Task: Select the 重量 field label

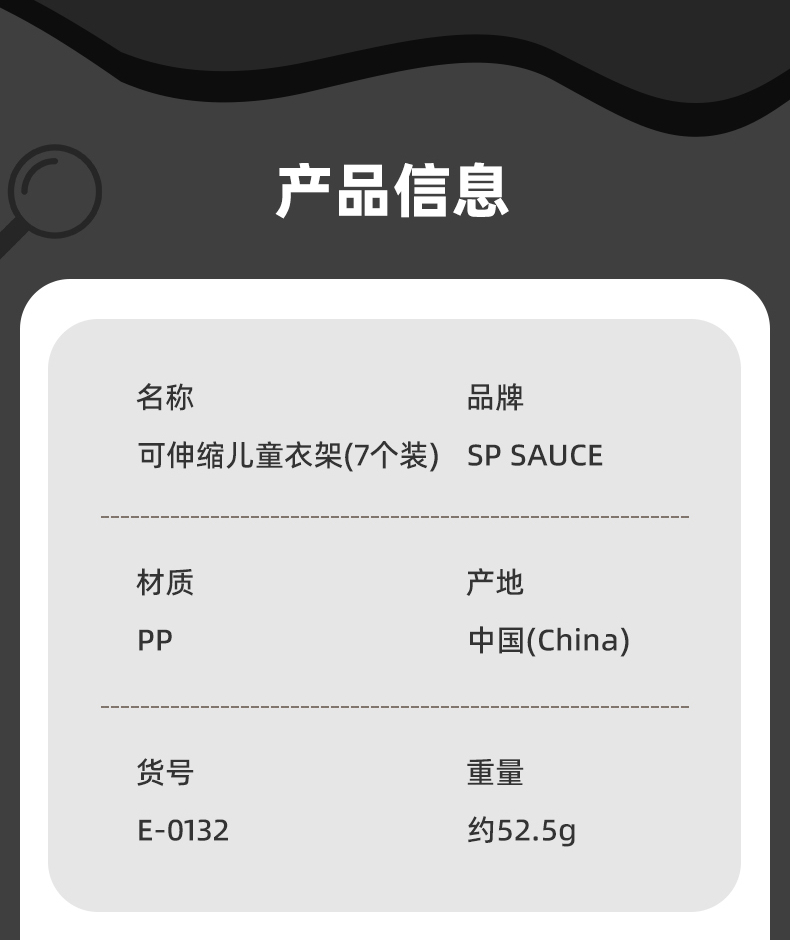Action: pyautogui.click(x=495, y=772)
